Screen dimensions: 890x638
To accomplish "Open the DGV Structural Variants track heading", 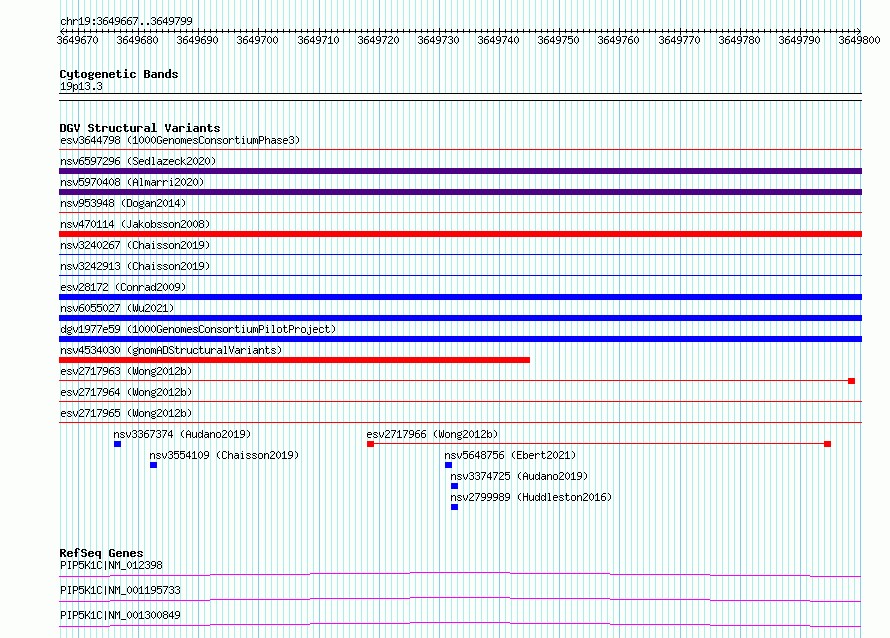I will (x=140, y=128).
